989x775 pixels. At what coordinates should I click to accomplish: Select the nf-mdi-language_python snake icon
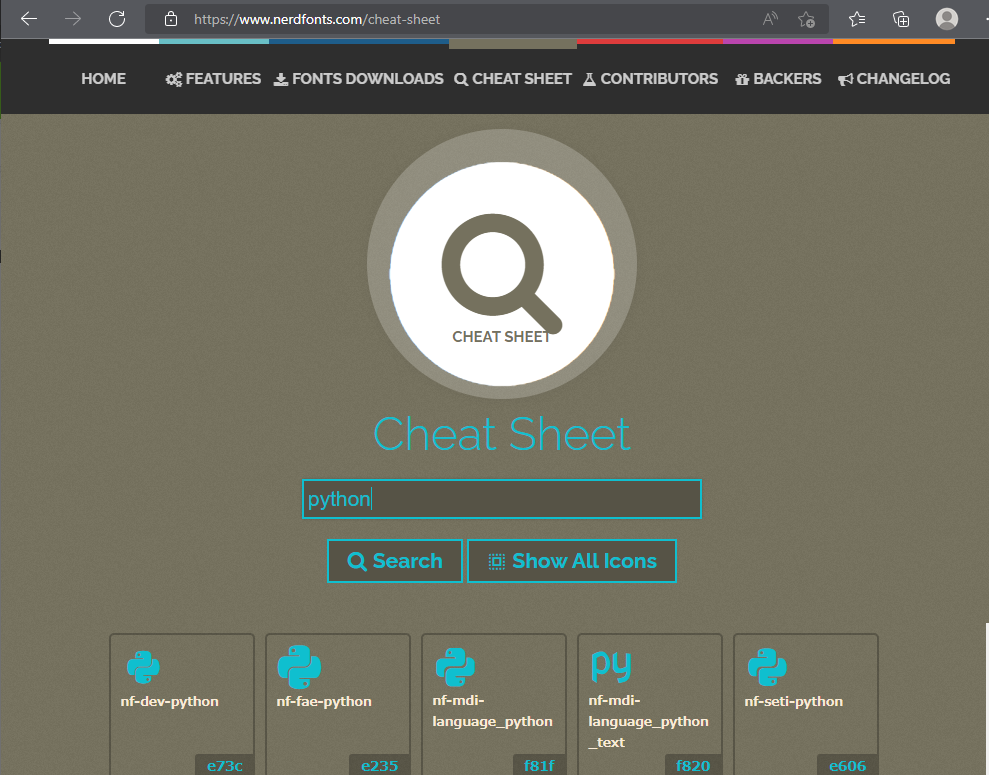pyautogui.click(x=455, y=667)
